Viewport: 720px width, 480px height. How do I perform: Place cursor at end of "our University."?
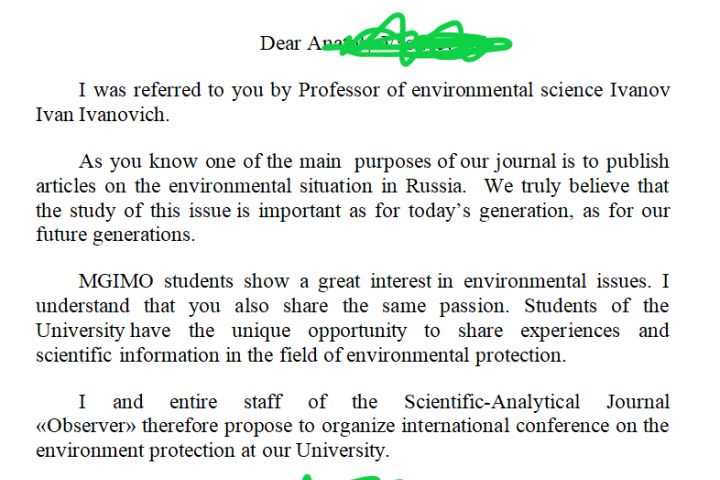tap(389, 451)
